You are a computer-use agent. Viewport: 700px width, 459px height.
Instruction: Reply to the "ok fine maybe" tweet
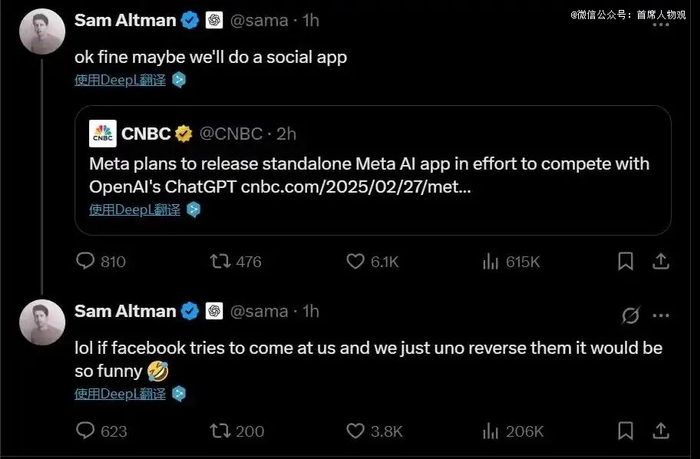[86, 262]
